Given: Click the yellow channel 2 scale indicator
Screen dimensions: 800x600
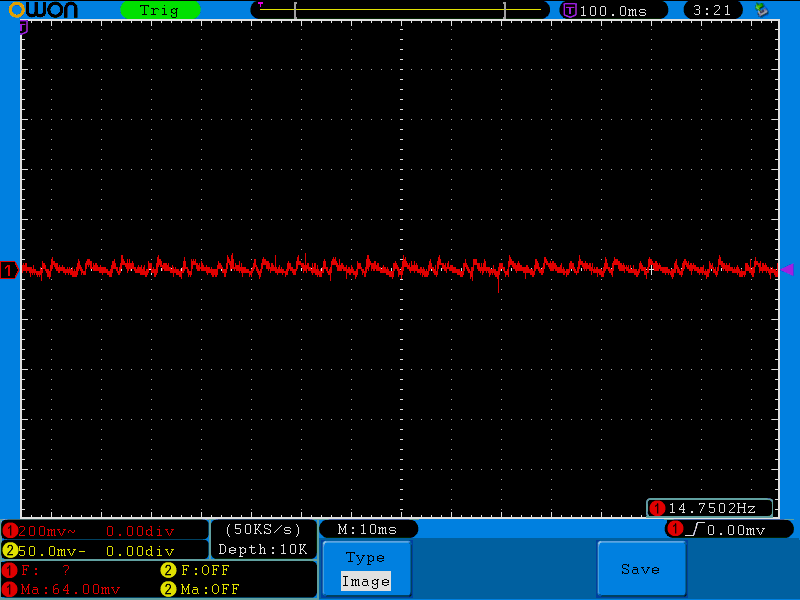Looking at the screenshot, I should pos(10,551).
